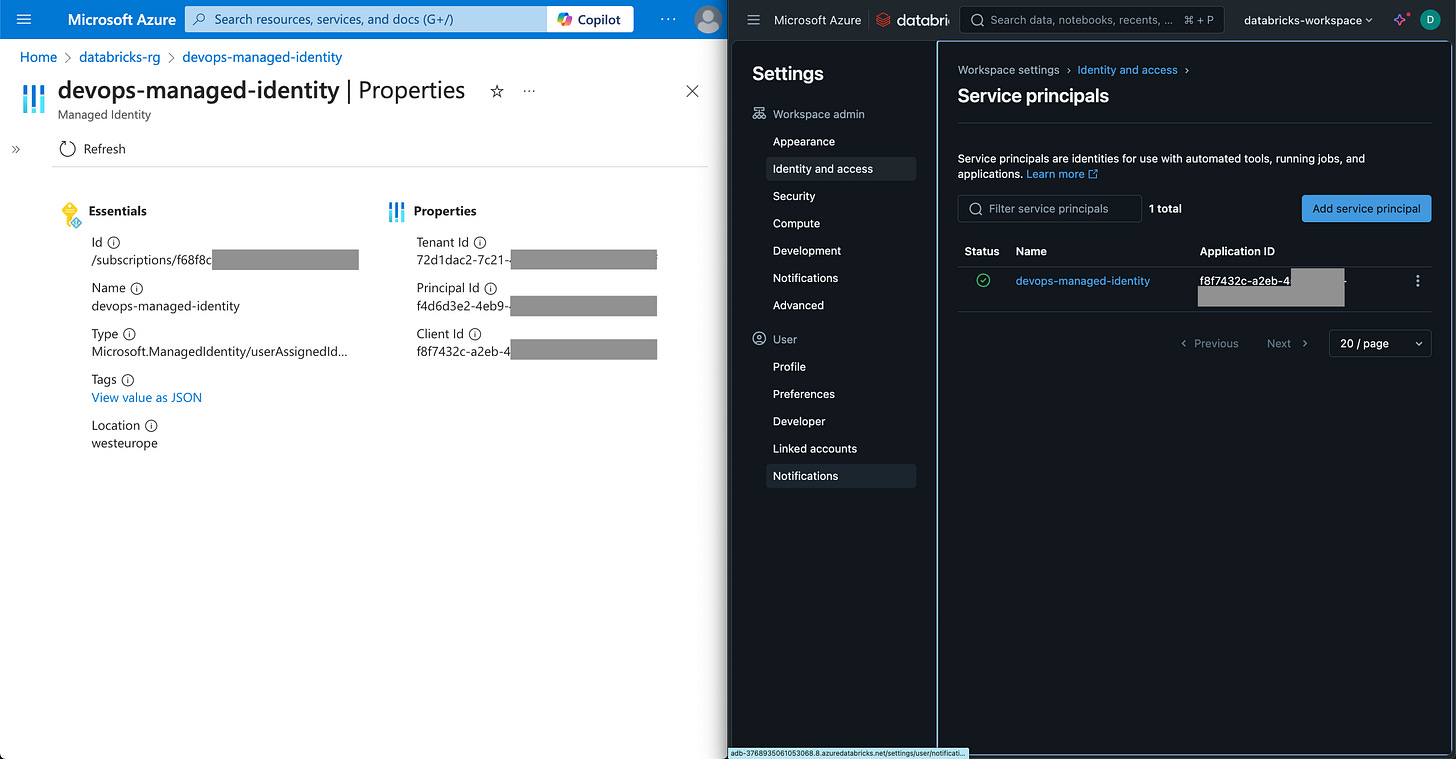Show info tooltip next to Type
This screenshot has height=759, width=1456.
(129, 334)
